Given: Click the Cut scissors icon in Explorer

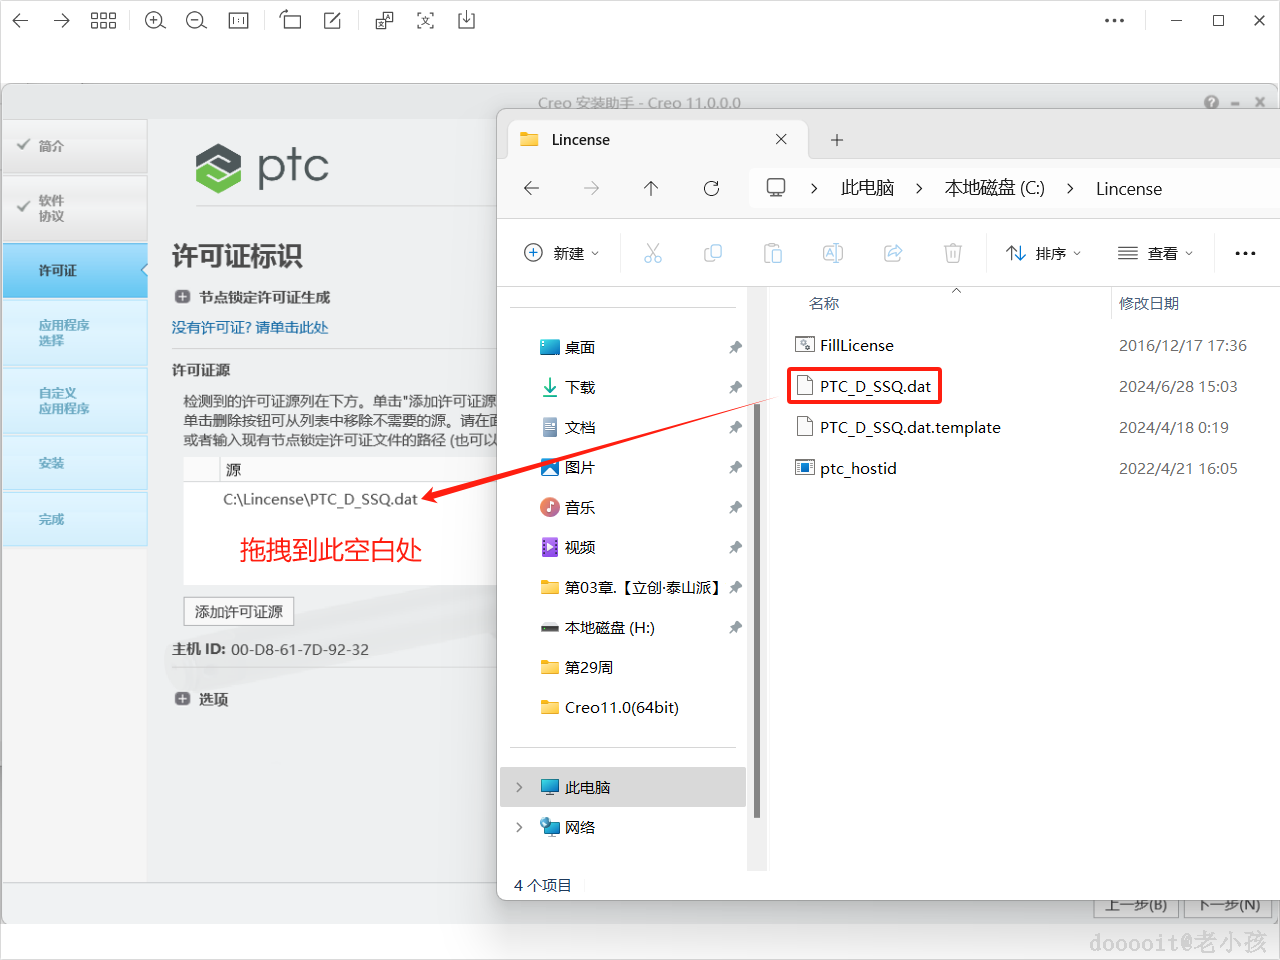Looking at the screenshot, I should [x=653, y=253].
